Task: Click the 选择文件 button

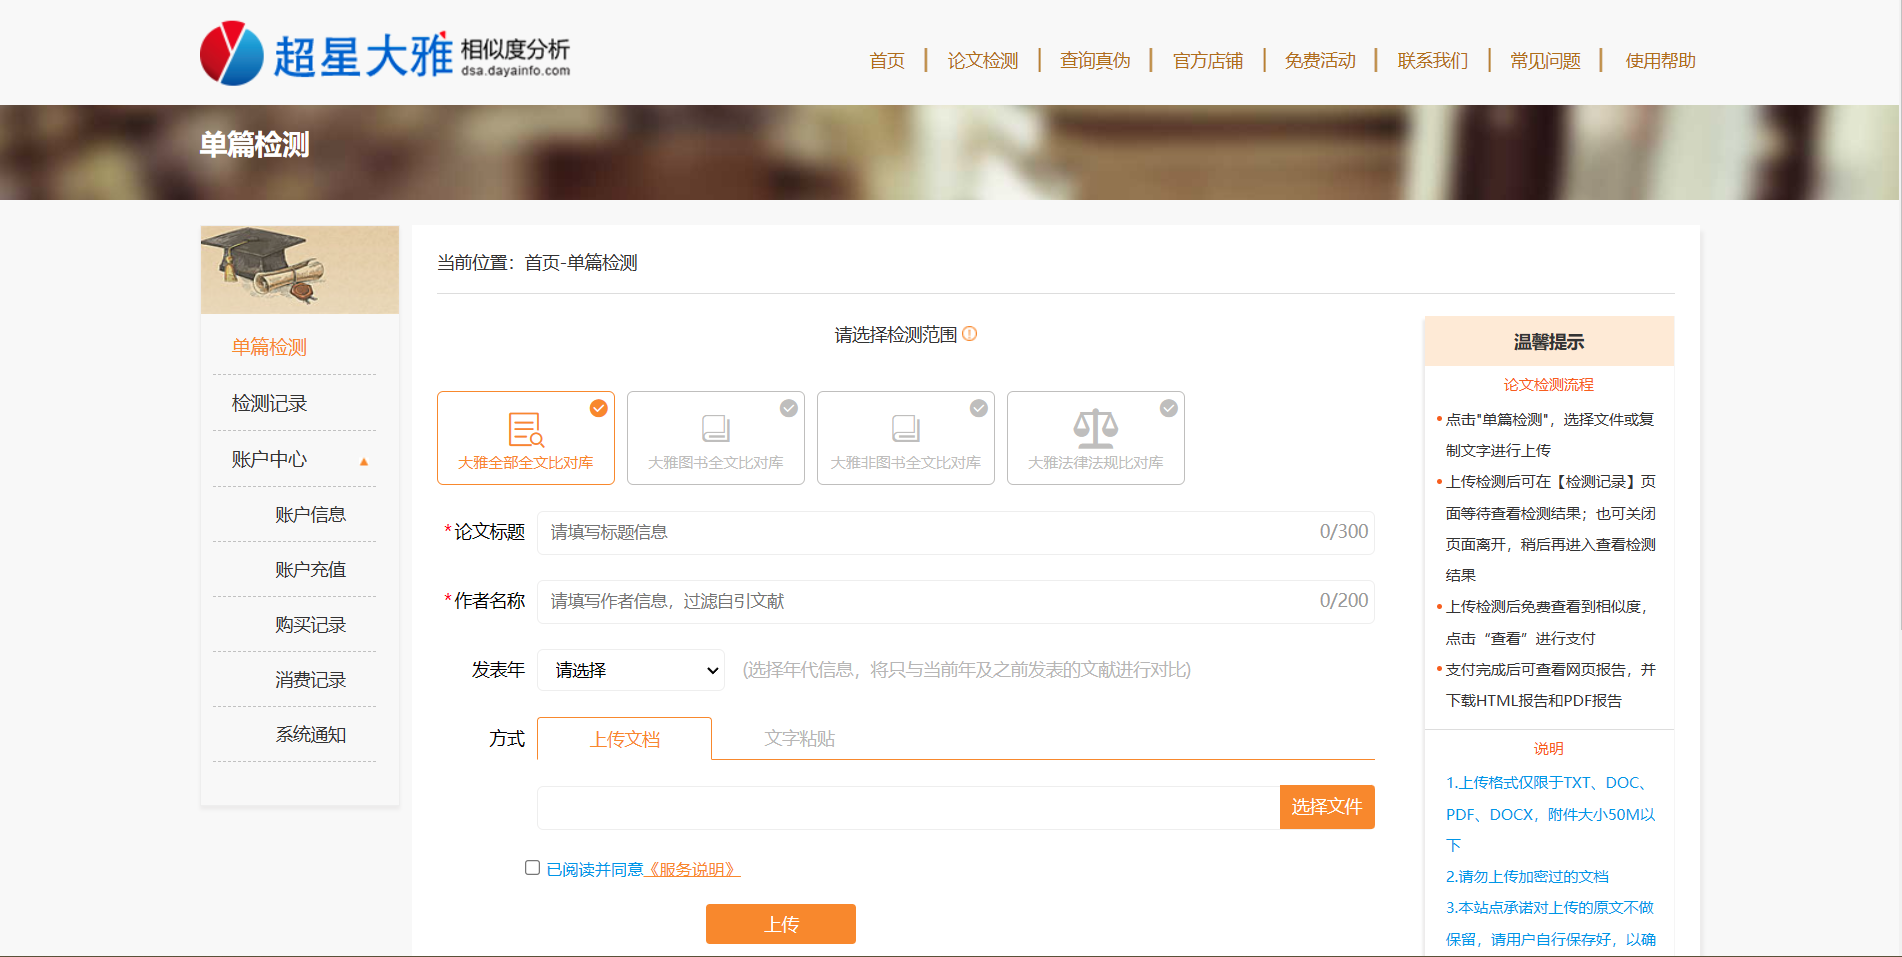Action: point(1327,807)
